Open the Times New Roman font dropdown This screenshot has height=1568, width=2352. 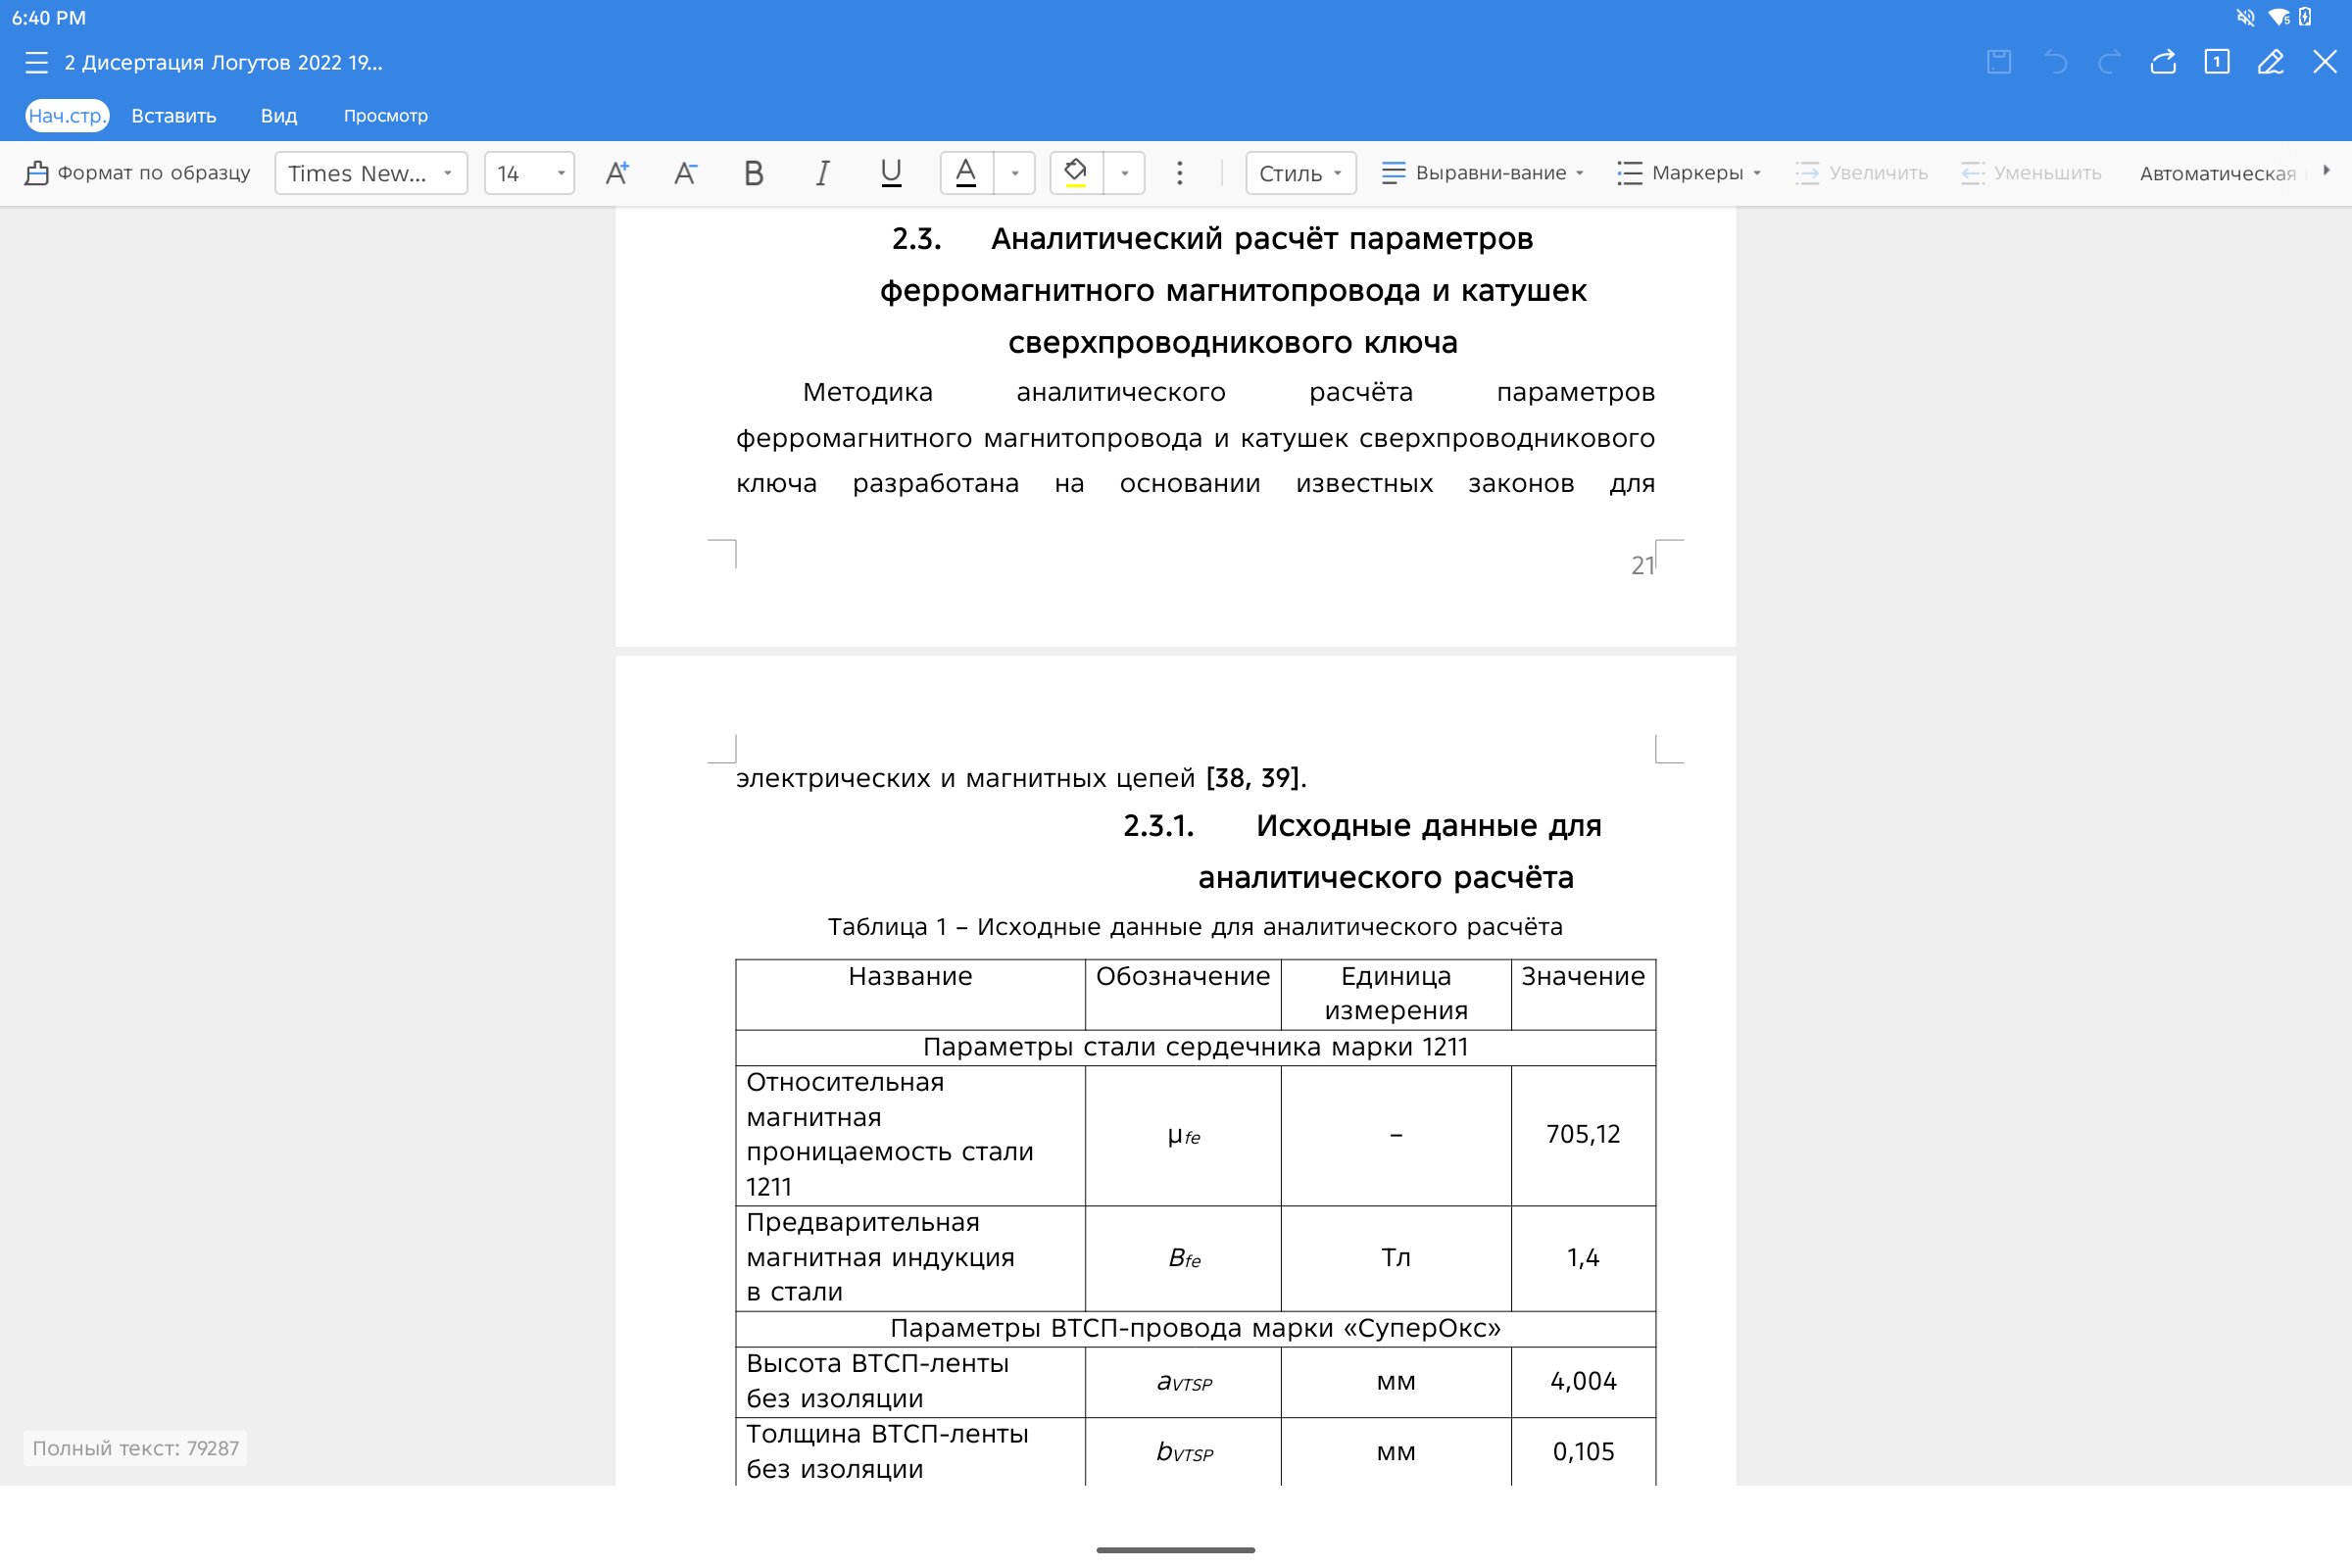(x=370, y=173)
